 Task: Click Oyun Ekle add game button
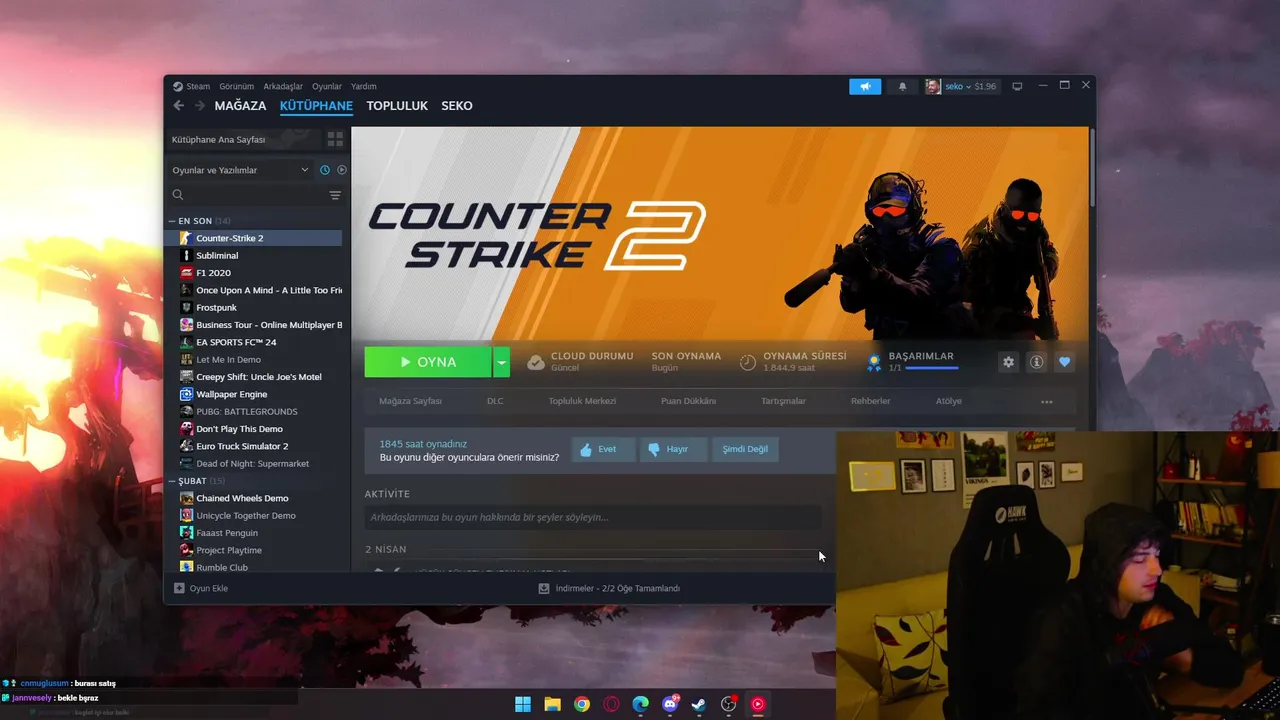pyautogui.click(x=201, y=588)
